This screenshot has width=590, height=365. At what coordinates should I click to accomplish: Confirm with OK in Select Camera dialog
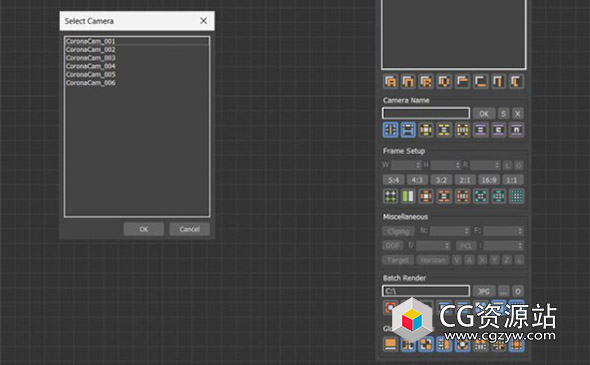pos(144,229)
